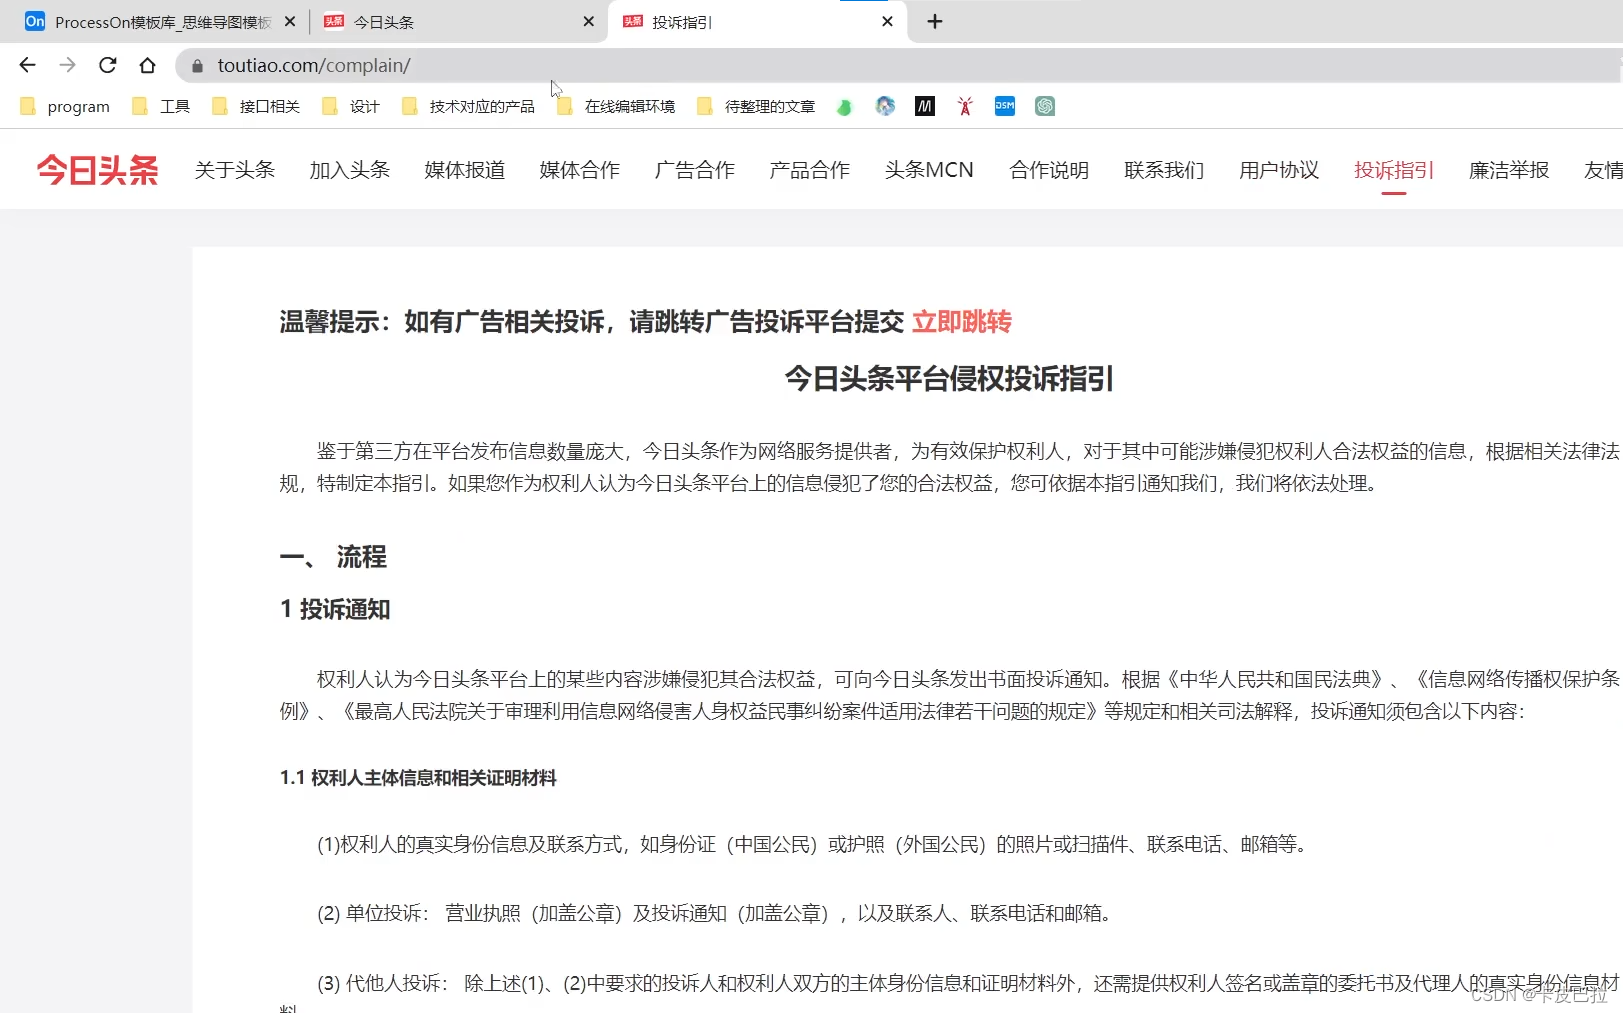Image resolution: width=1623 pixels, height=1013 pixels.
Task: Open the 加入头条 nav item
Action: (x=350, y=170)
